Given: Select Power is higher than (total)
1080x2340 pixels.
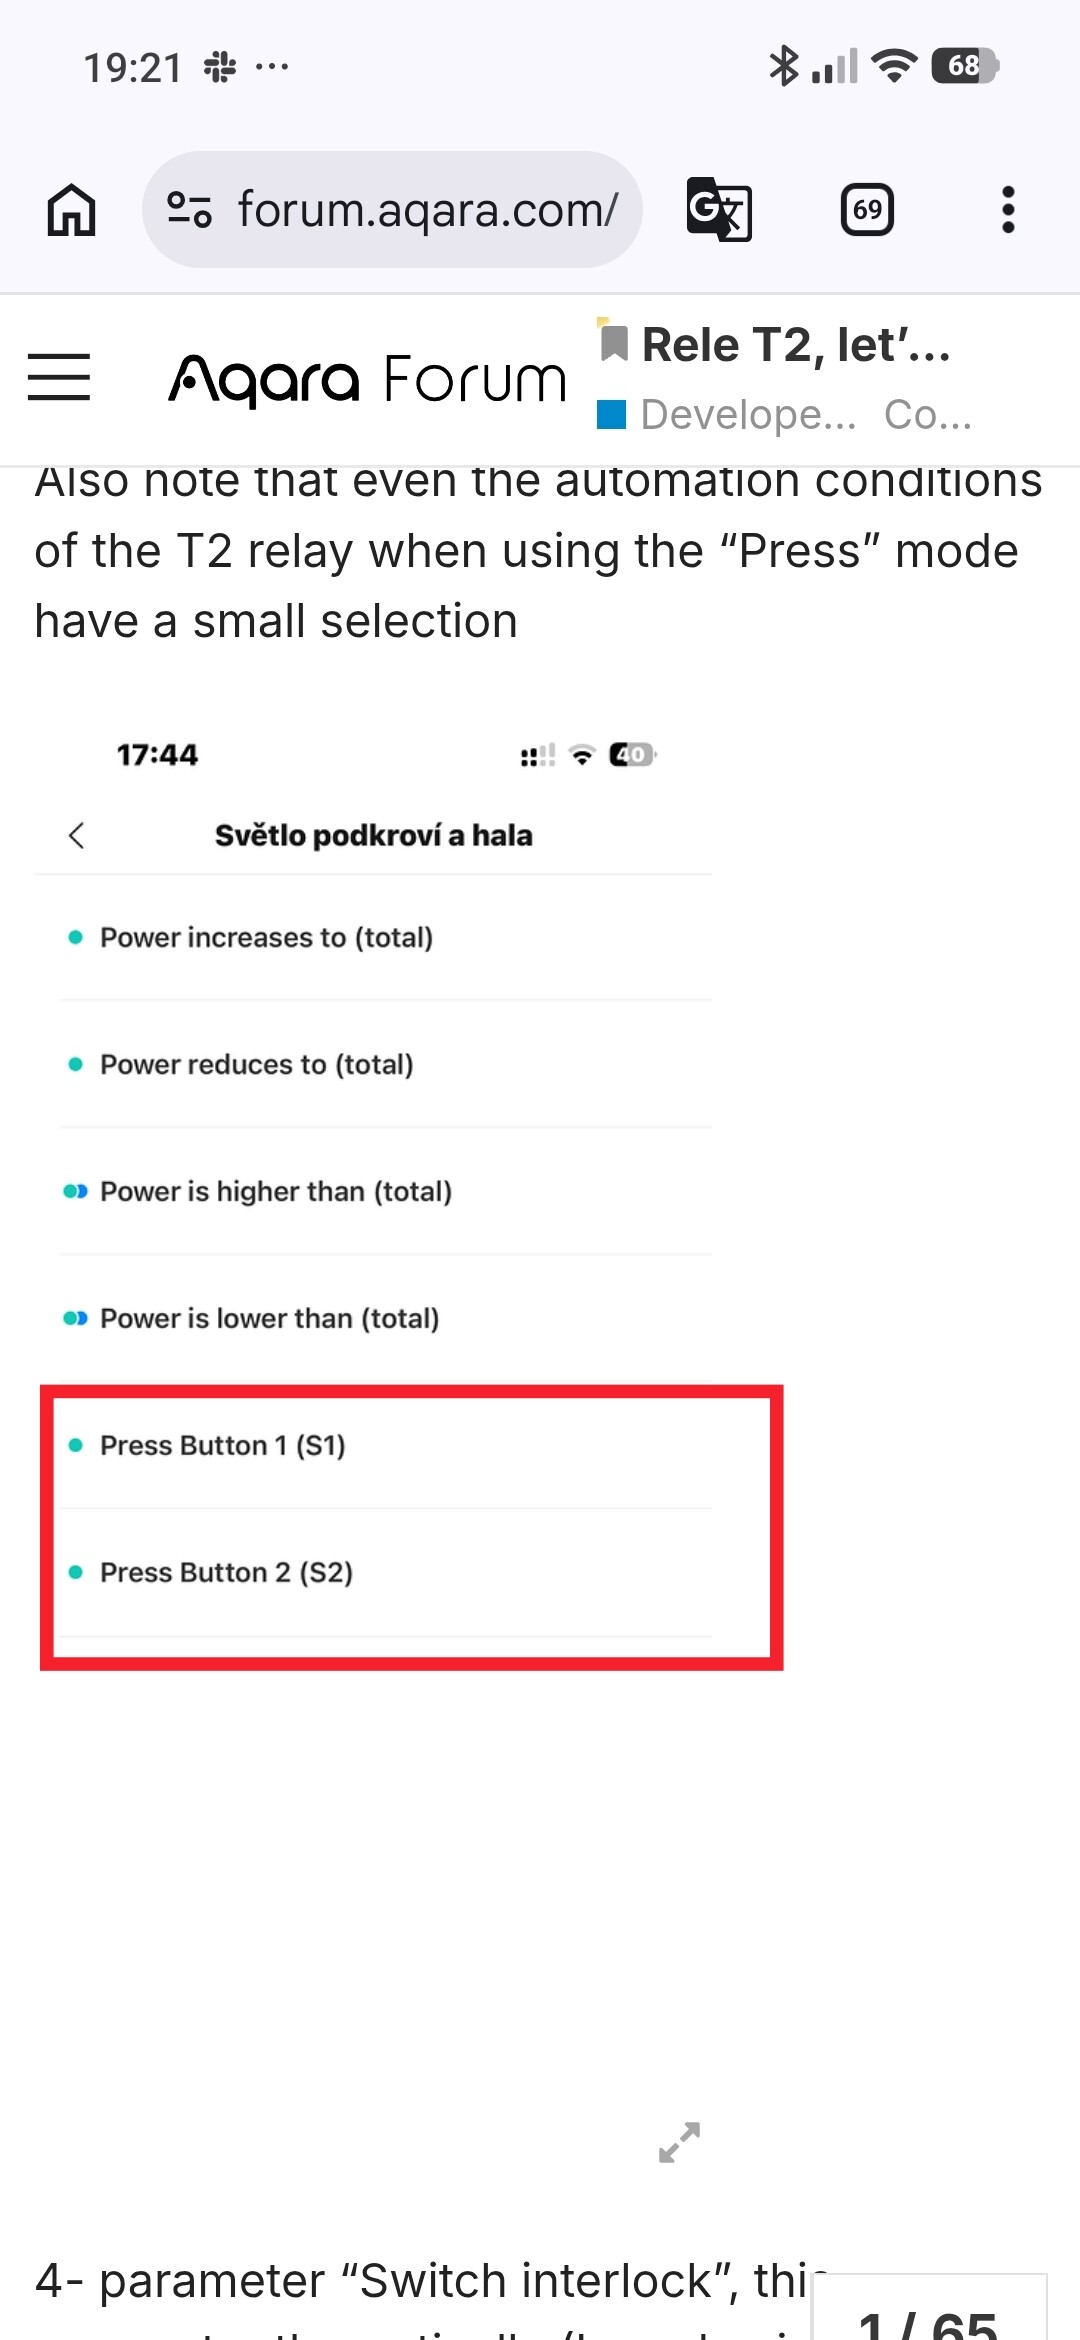Looking at the screenshot, I should [385, 1192].
